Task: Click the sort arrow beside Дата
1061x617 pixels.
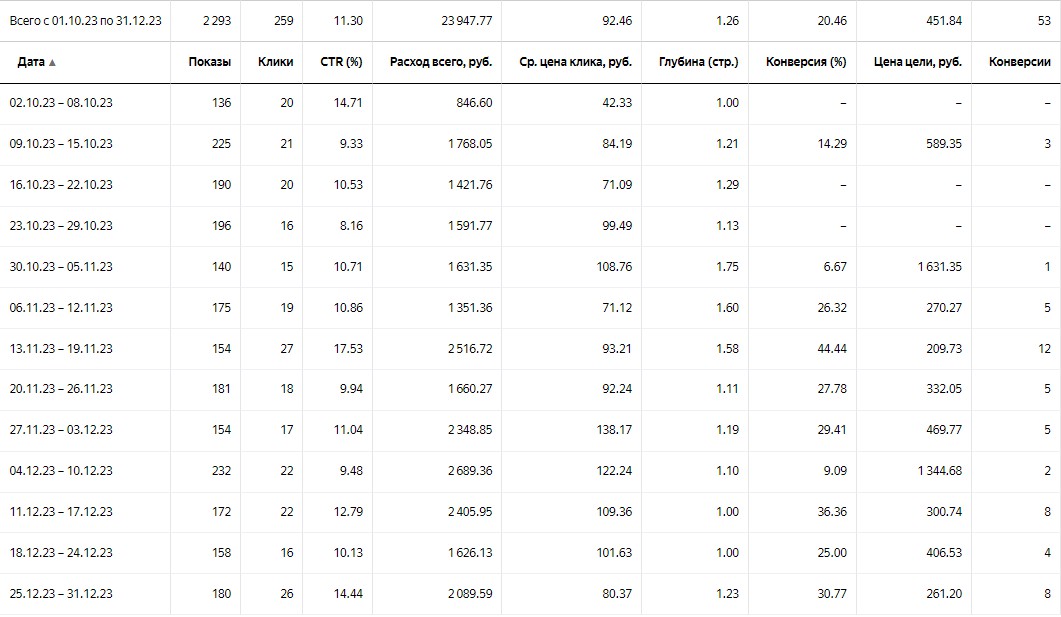Action: (52, 63)
